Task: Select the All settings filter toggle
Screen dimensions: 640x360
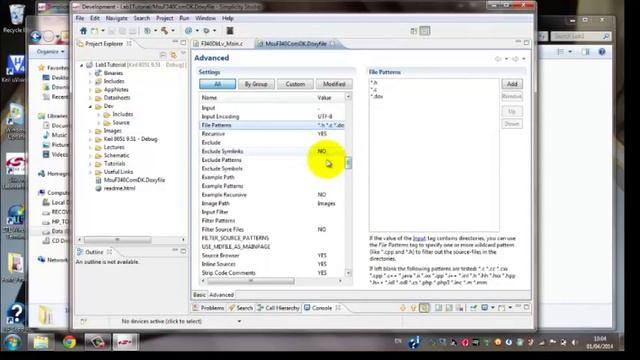Action: [x=218, y=84]
